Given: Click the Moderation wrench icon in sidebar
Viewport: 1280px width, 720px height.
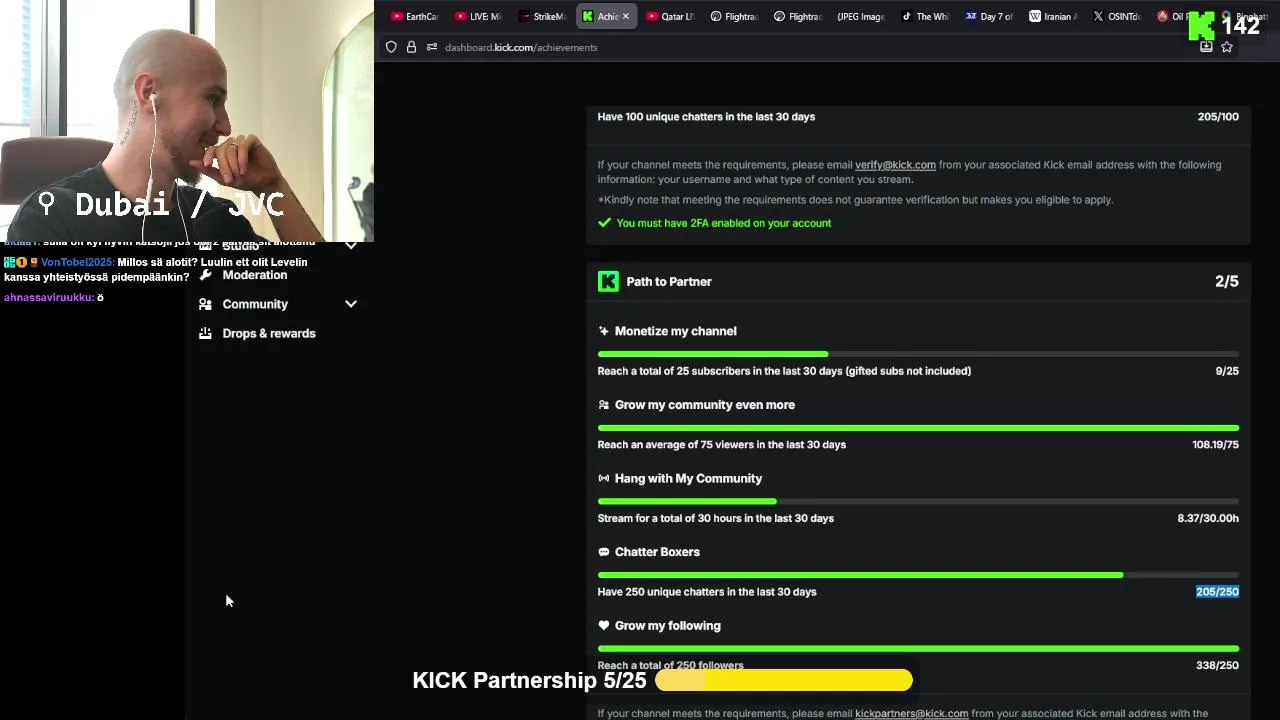Looking at the screenshot, I should click(x=205, y=275).
